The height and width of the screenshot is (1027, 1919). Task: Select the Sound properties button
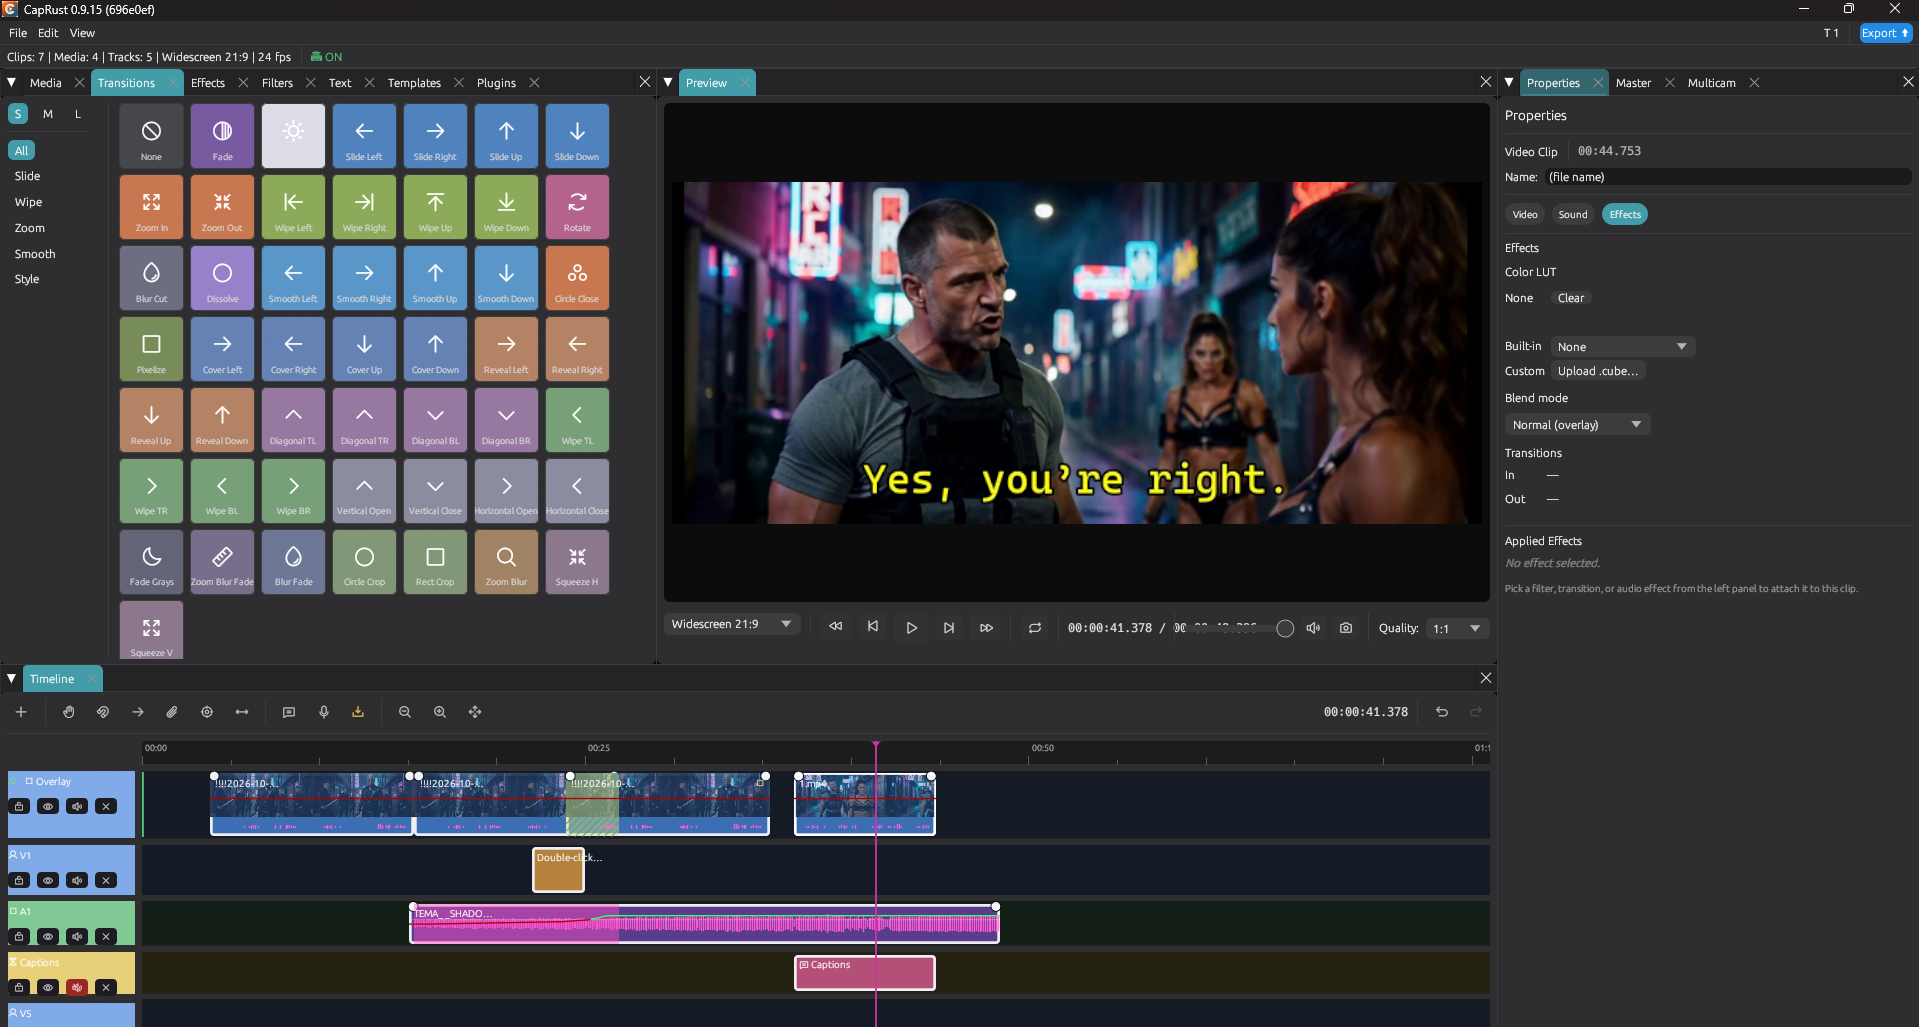pyautogui.click(x=1572, y=215)
